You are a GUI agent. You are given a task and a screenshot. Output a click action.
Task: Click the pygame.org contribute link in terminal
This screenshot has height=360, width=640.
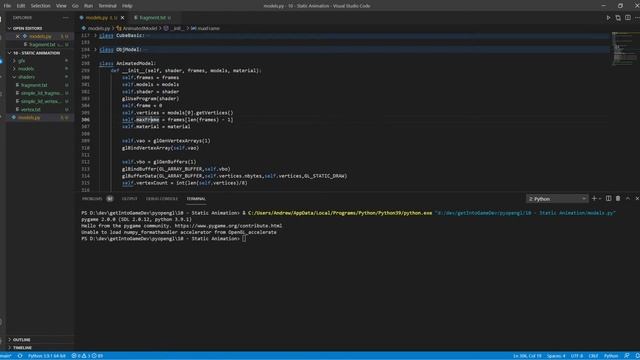click(228, 226)
